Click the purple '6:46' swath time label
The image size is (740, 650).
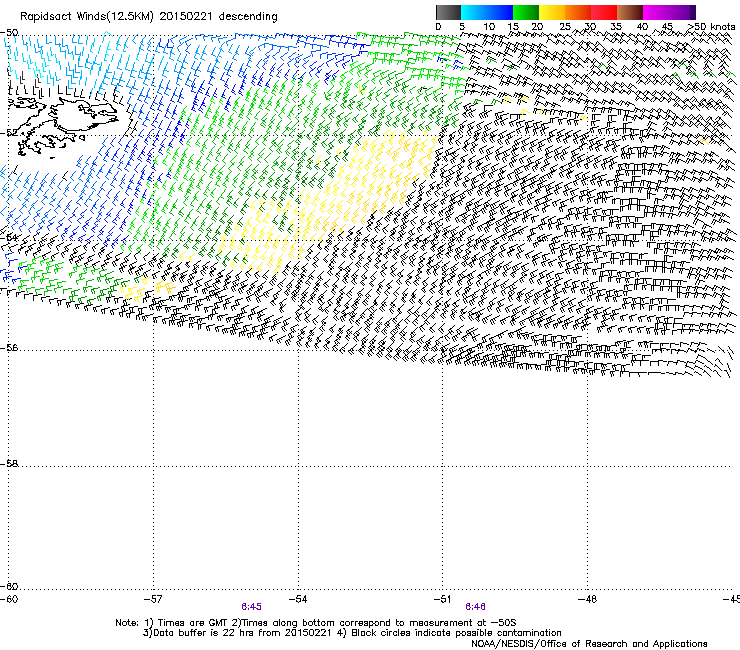tap(475, 607)
